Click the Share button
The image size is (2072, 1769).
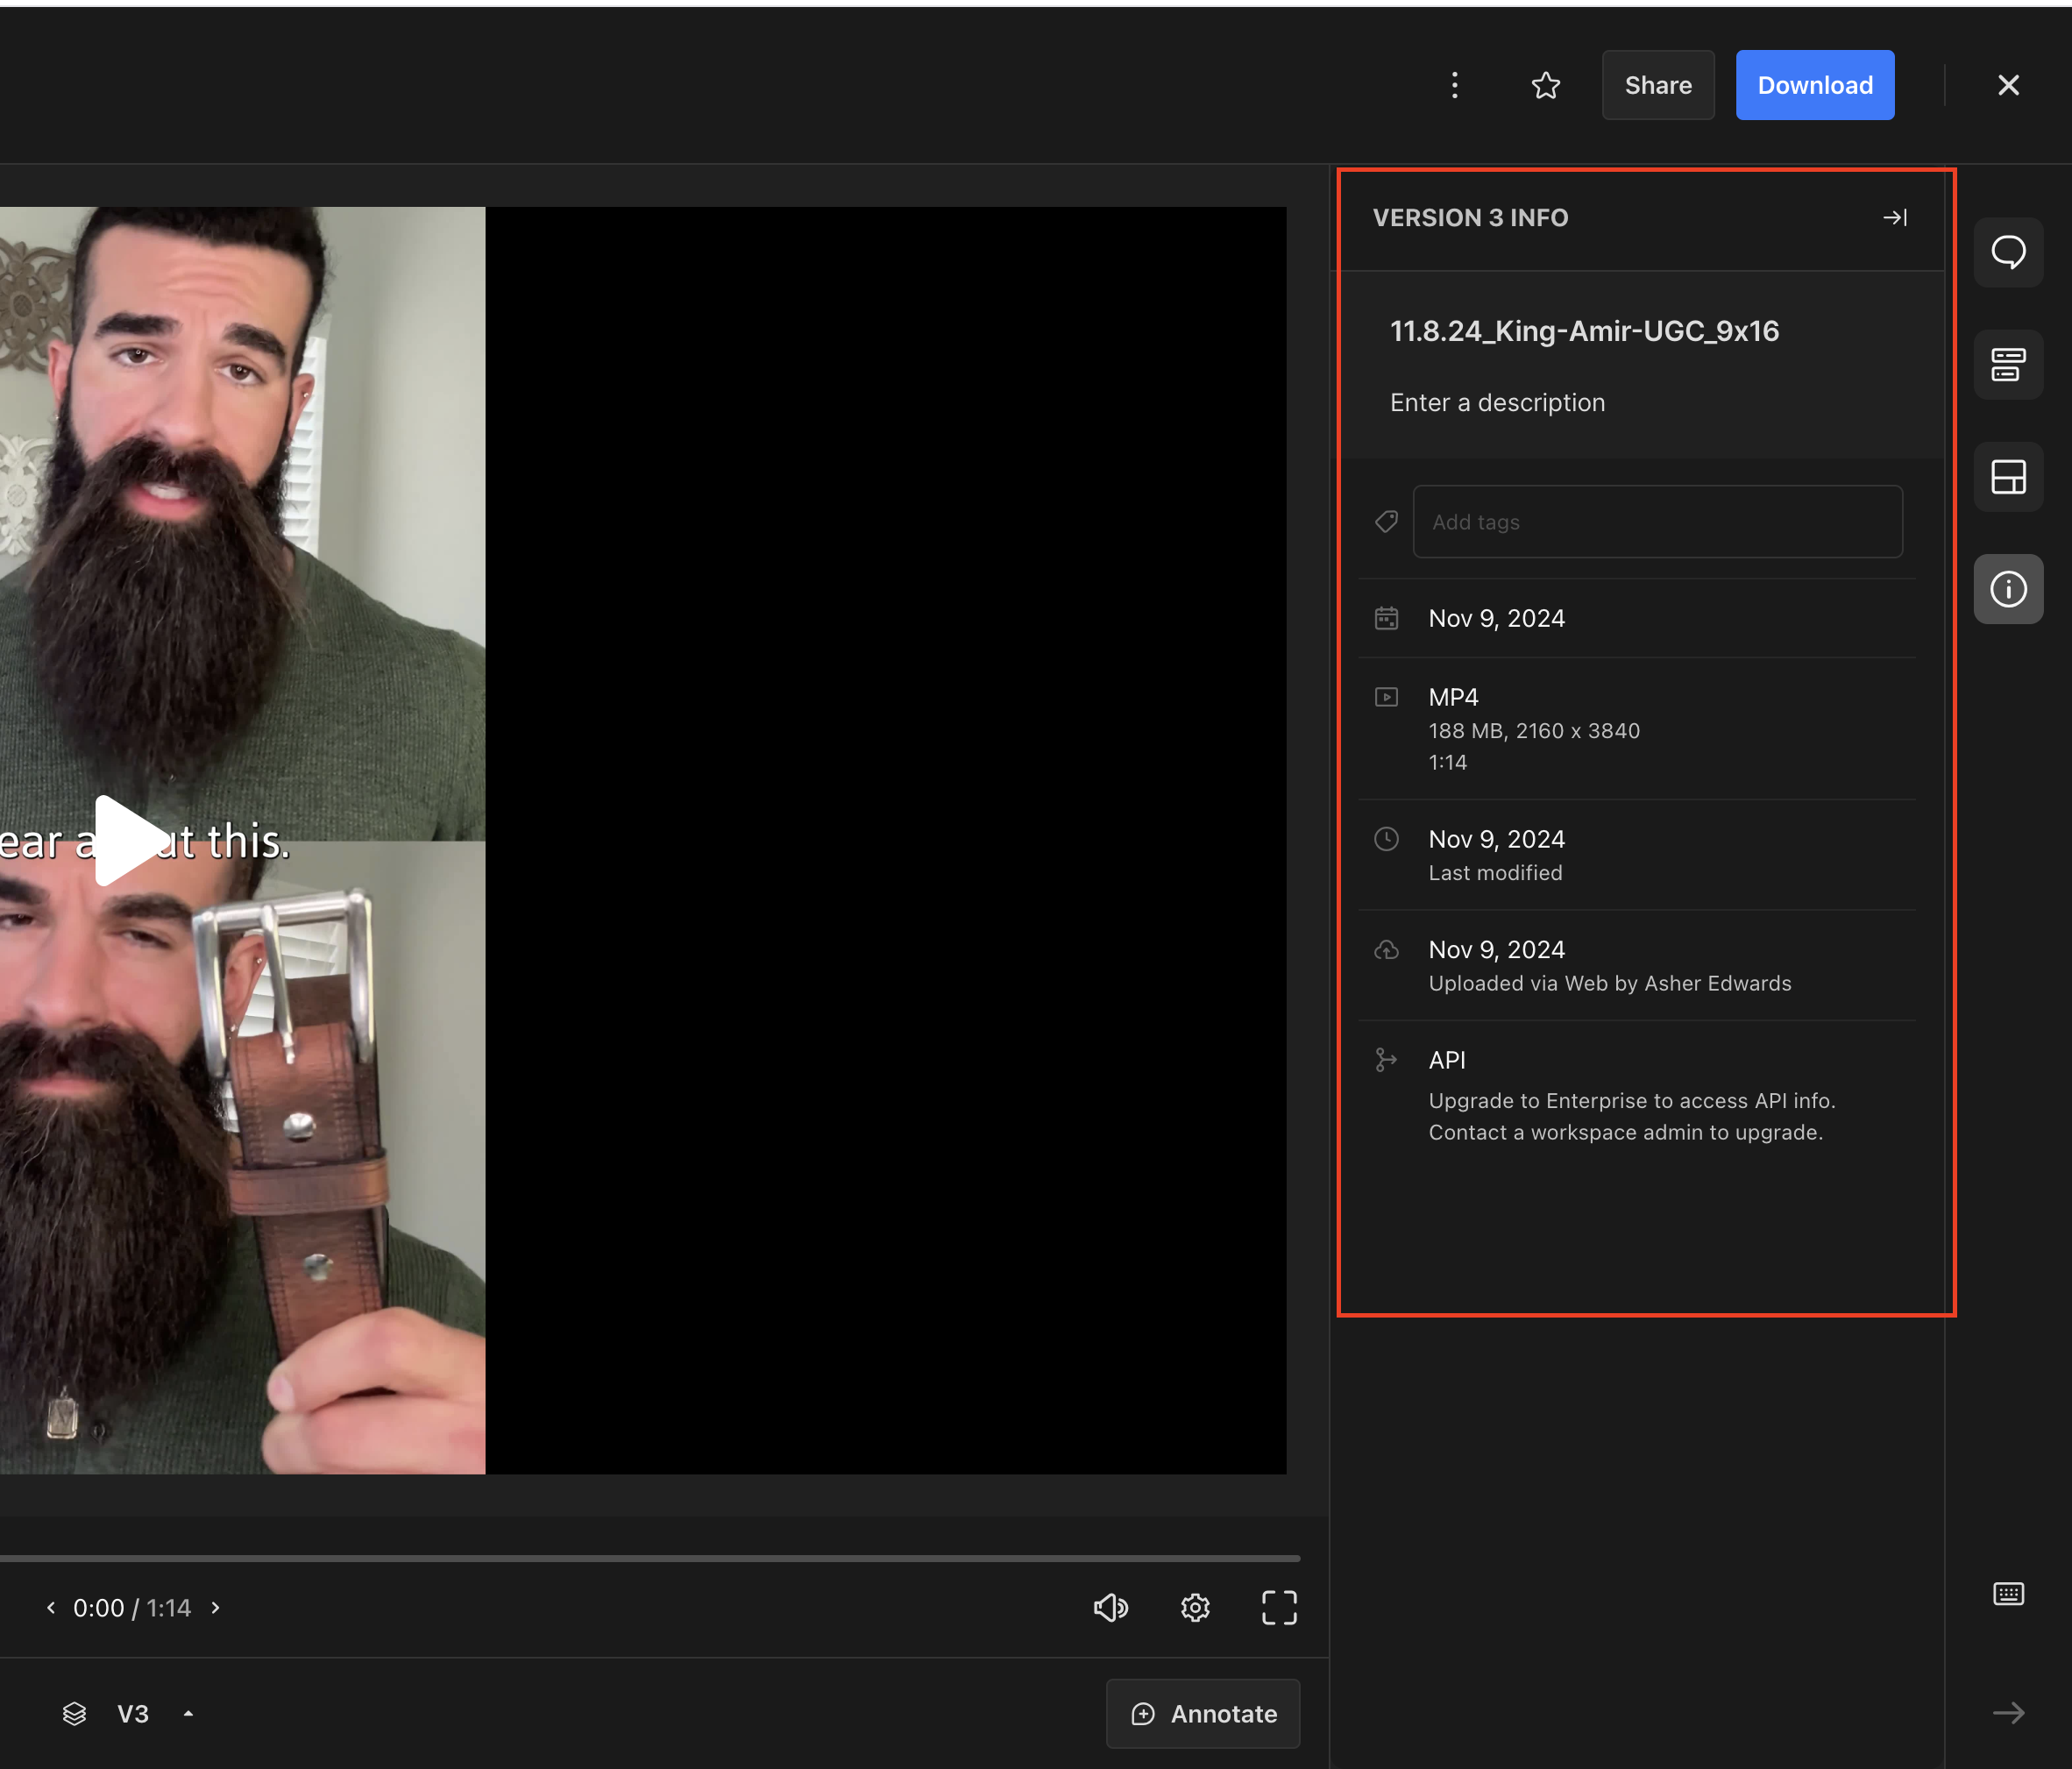pos(1657,85)
